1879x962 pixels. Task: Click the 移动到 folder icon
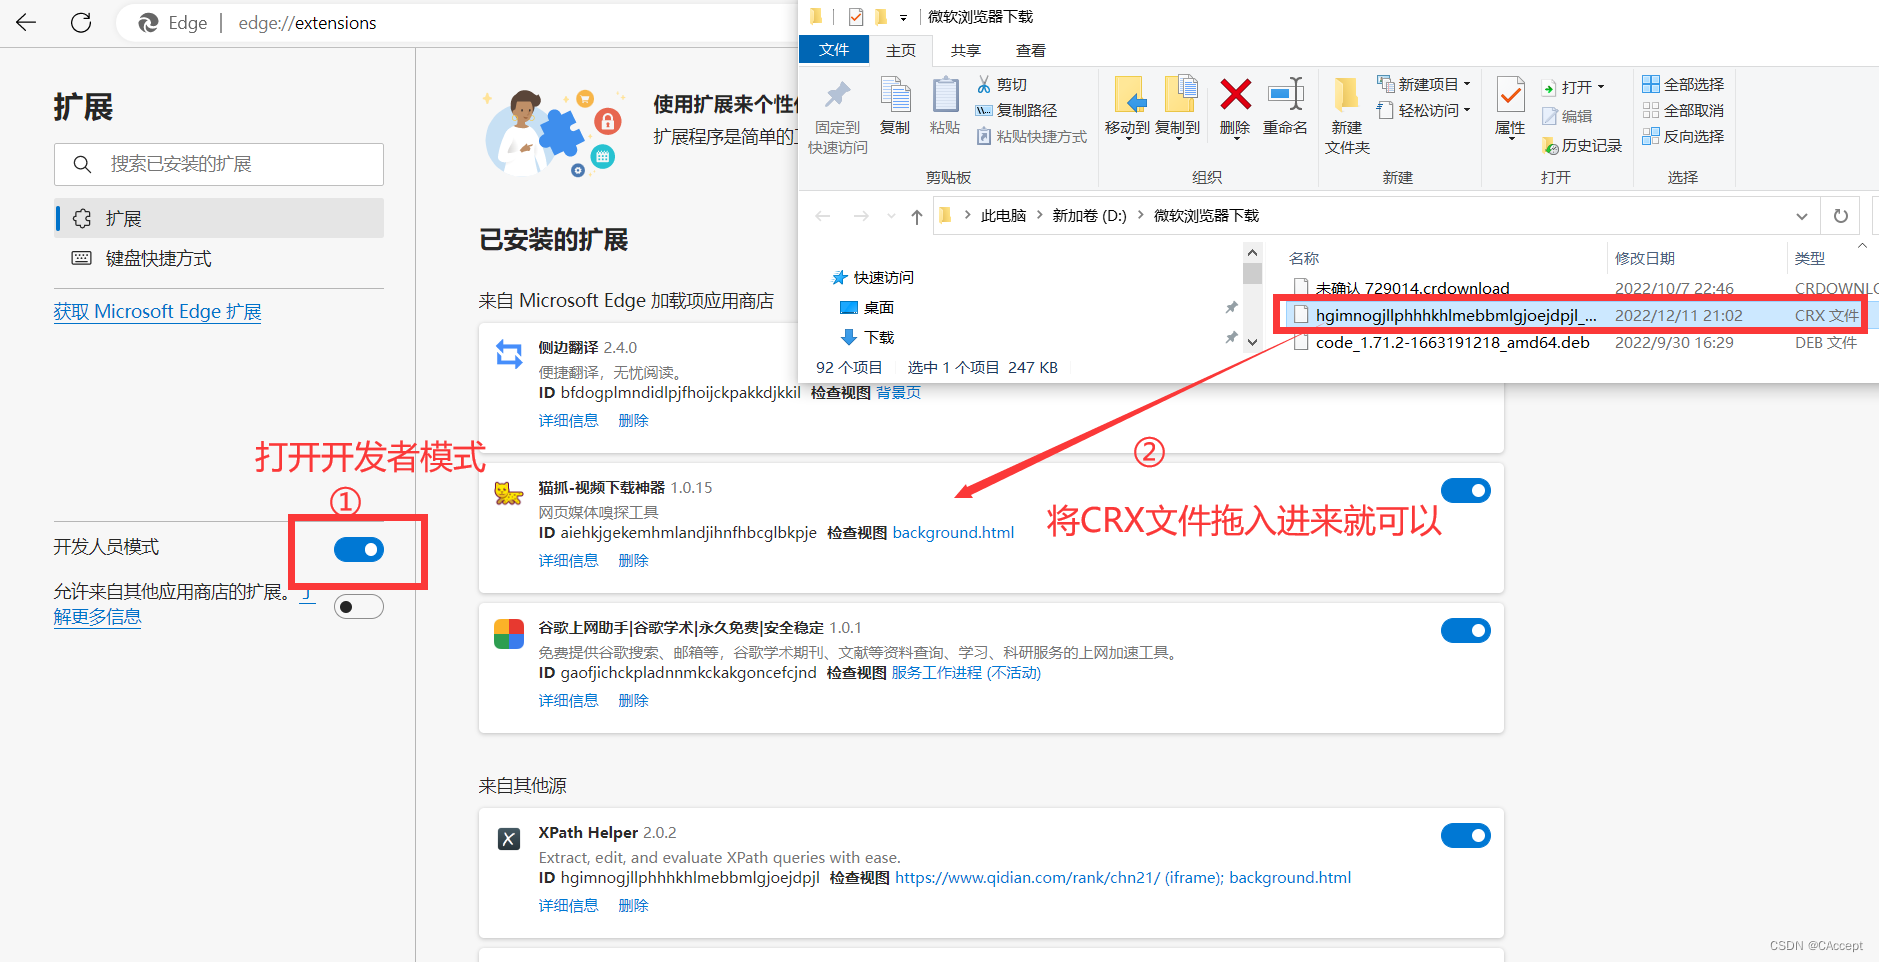pos(1129,95)
